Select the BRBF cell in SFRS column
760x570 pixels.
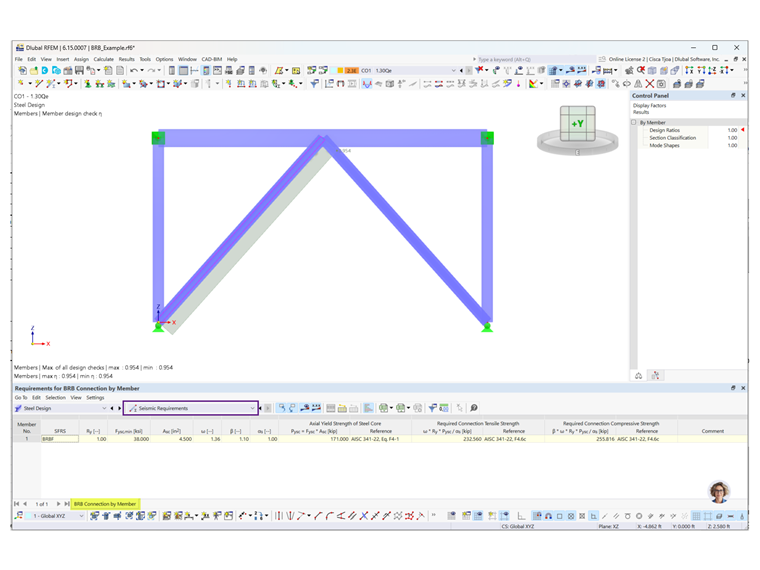click(x=60, y=439)
